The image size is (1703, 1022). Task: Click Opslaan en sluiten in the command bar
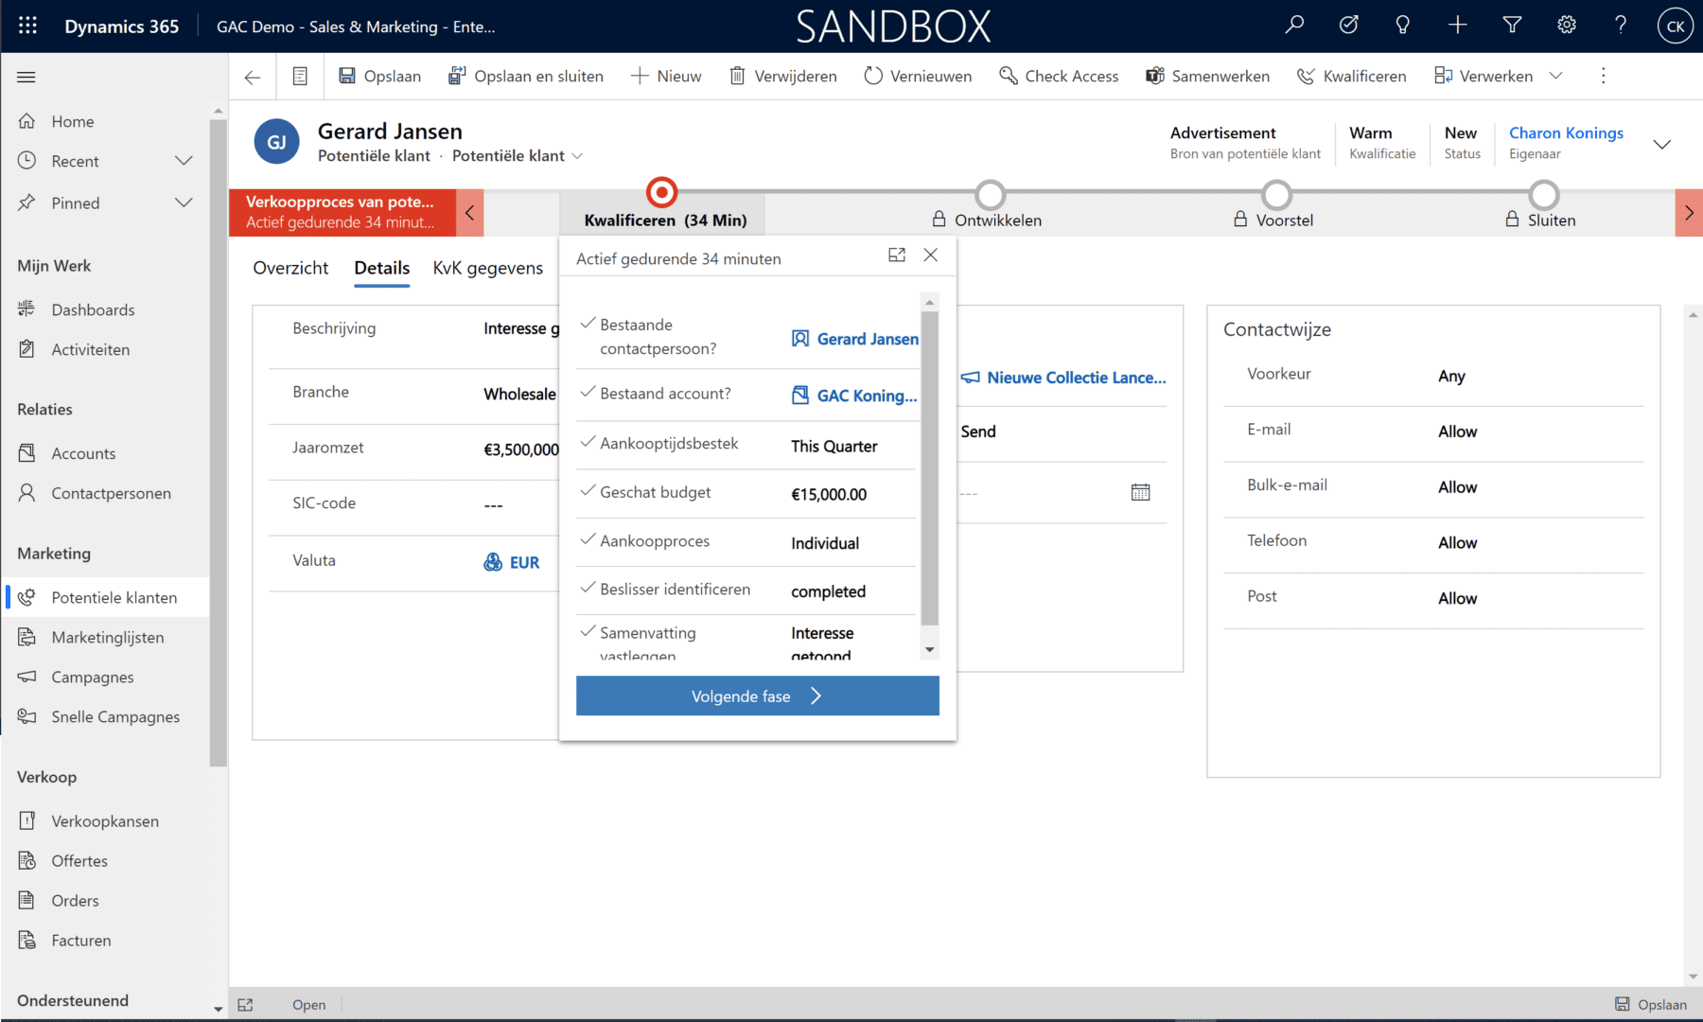coord(526,76)
